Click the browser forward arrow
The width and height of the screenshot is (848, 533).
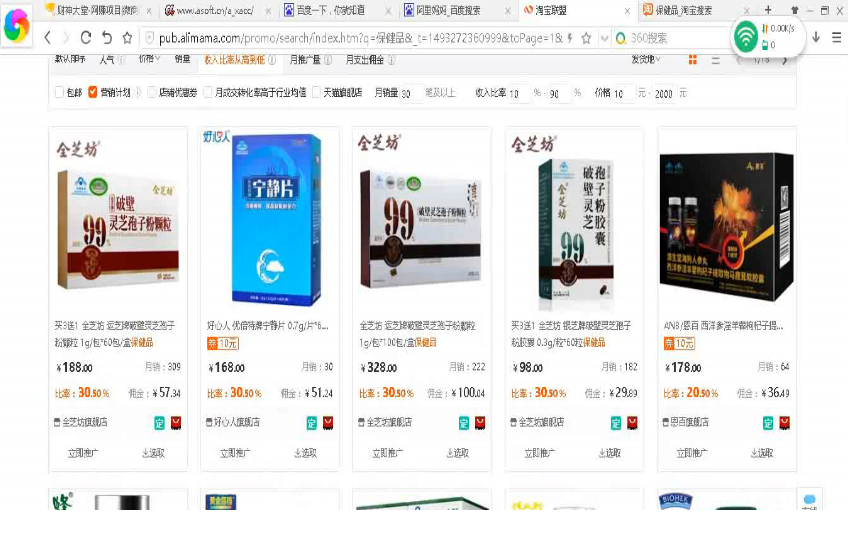click(66, 37)
